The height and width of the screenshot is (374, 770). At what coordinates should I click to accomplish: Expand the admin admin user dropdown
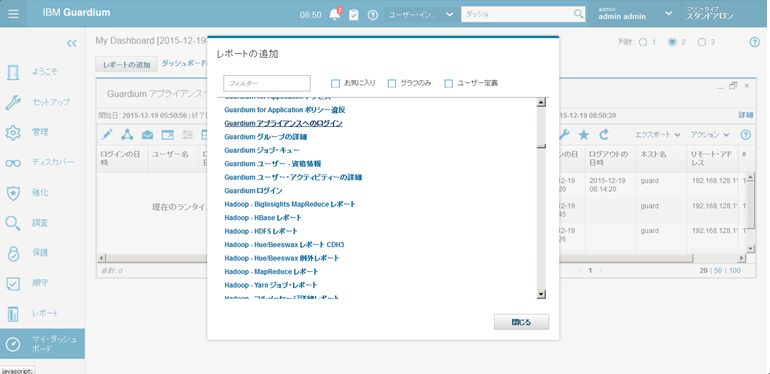667,14
